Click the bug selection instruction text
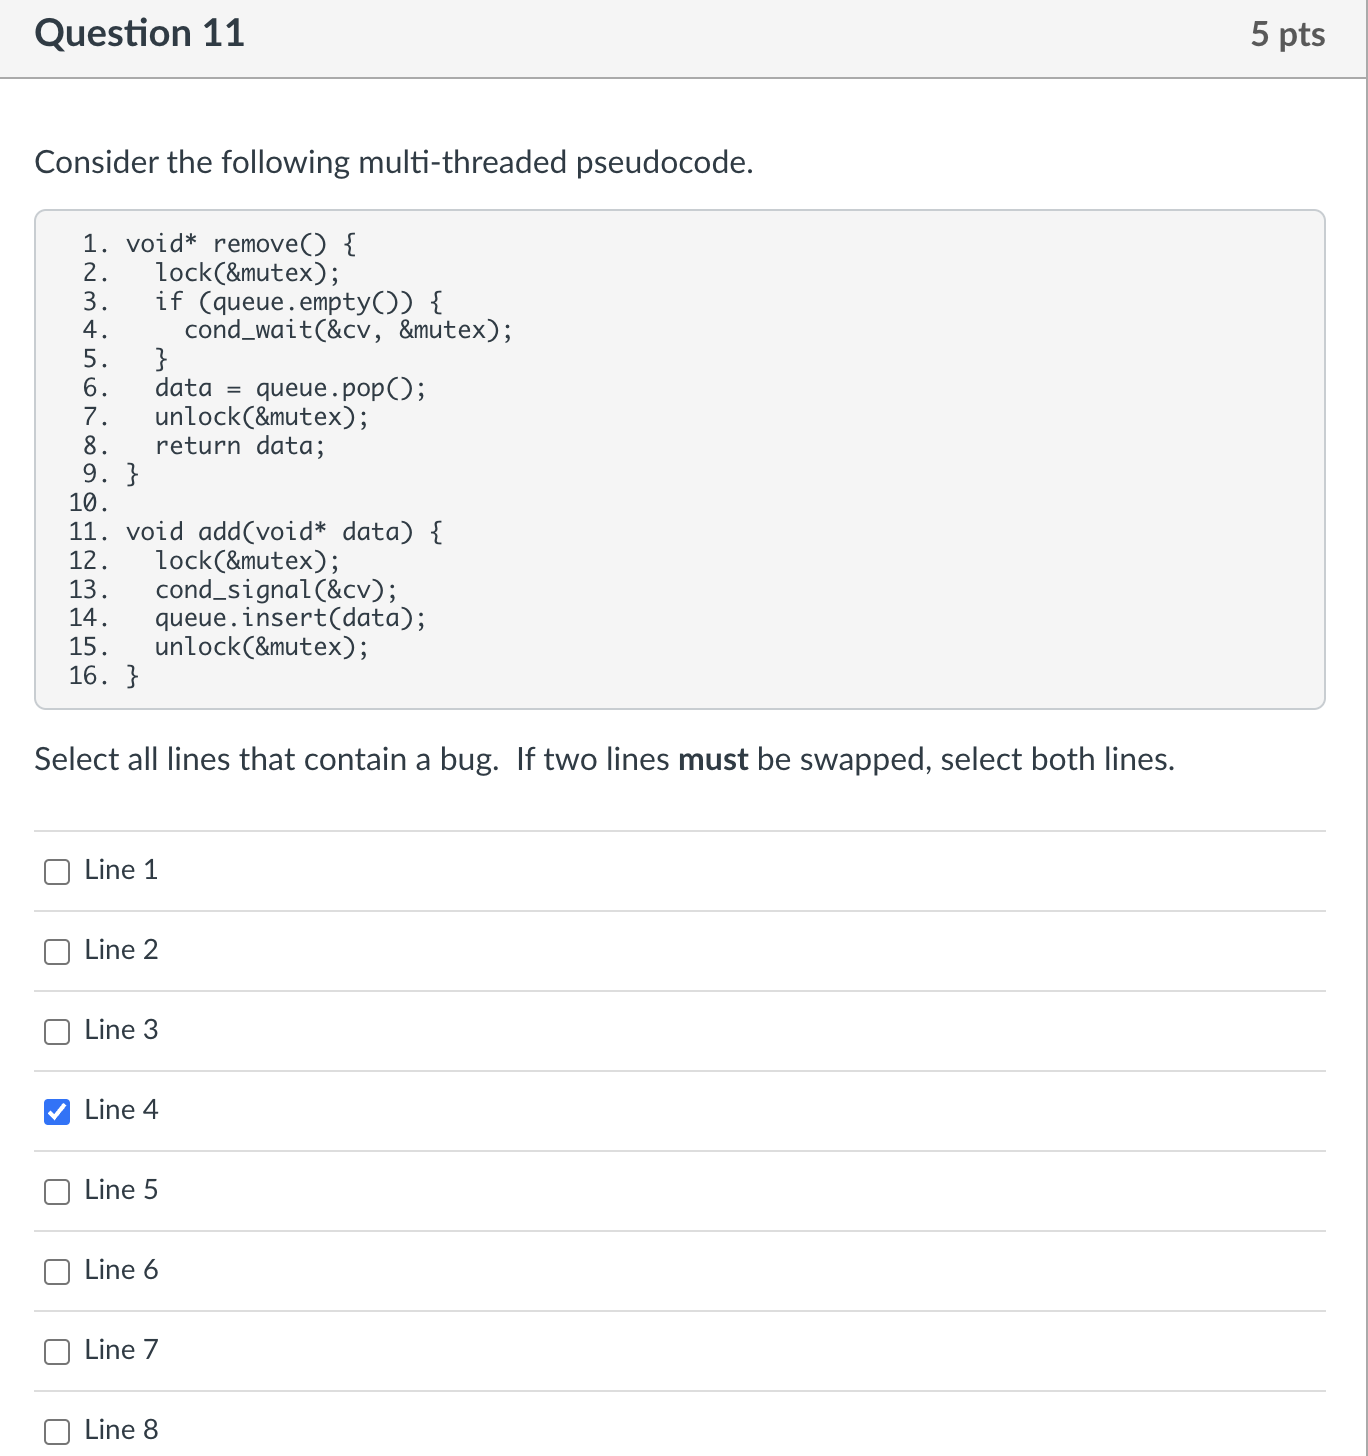 click(604, 760)
